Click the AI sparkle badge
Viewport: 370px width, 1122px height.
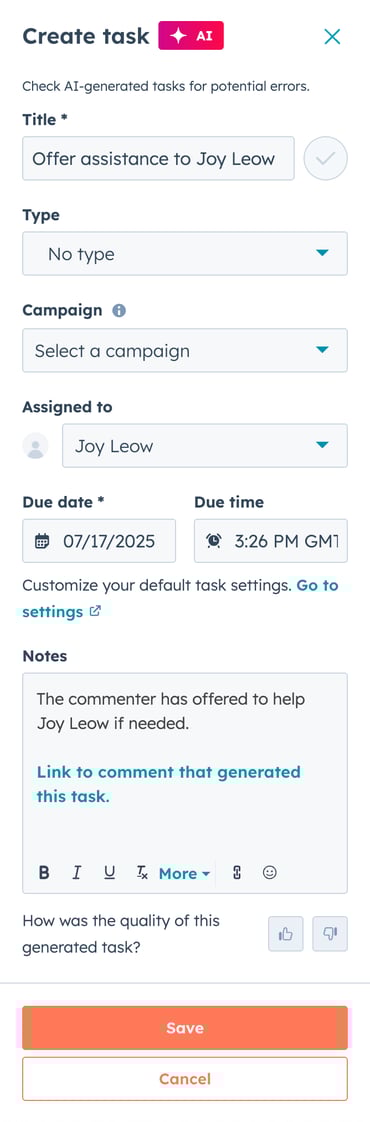(x=191, y=35)
